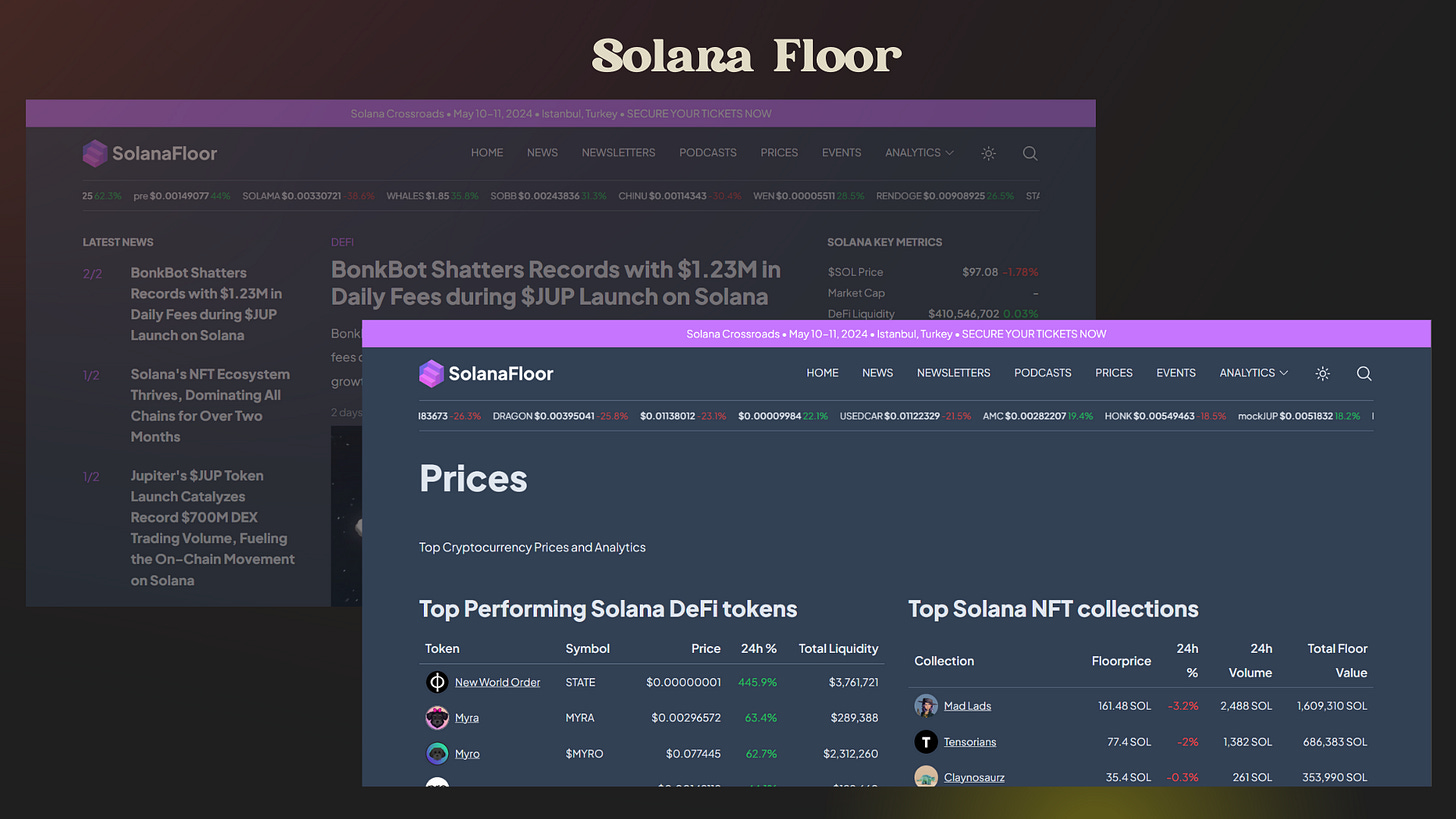Open PODCASTS in Prices window navigation

1042,373
